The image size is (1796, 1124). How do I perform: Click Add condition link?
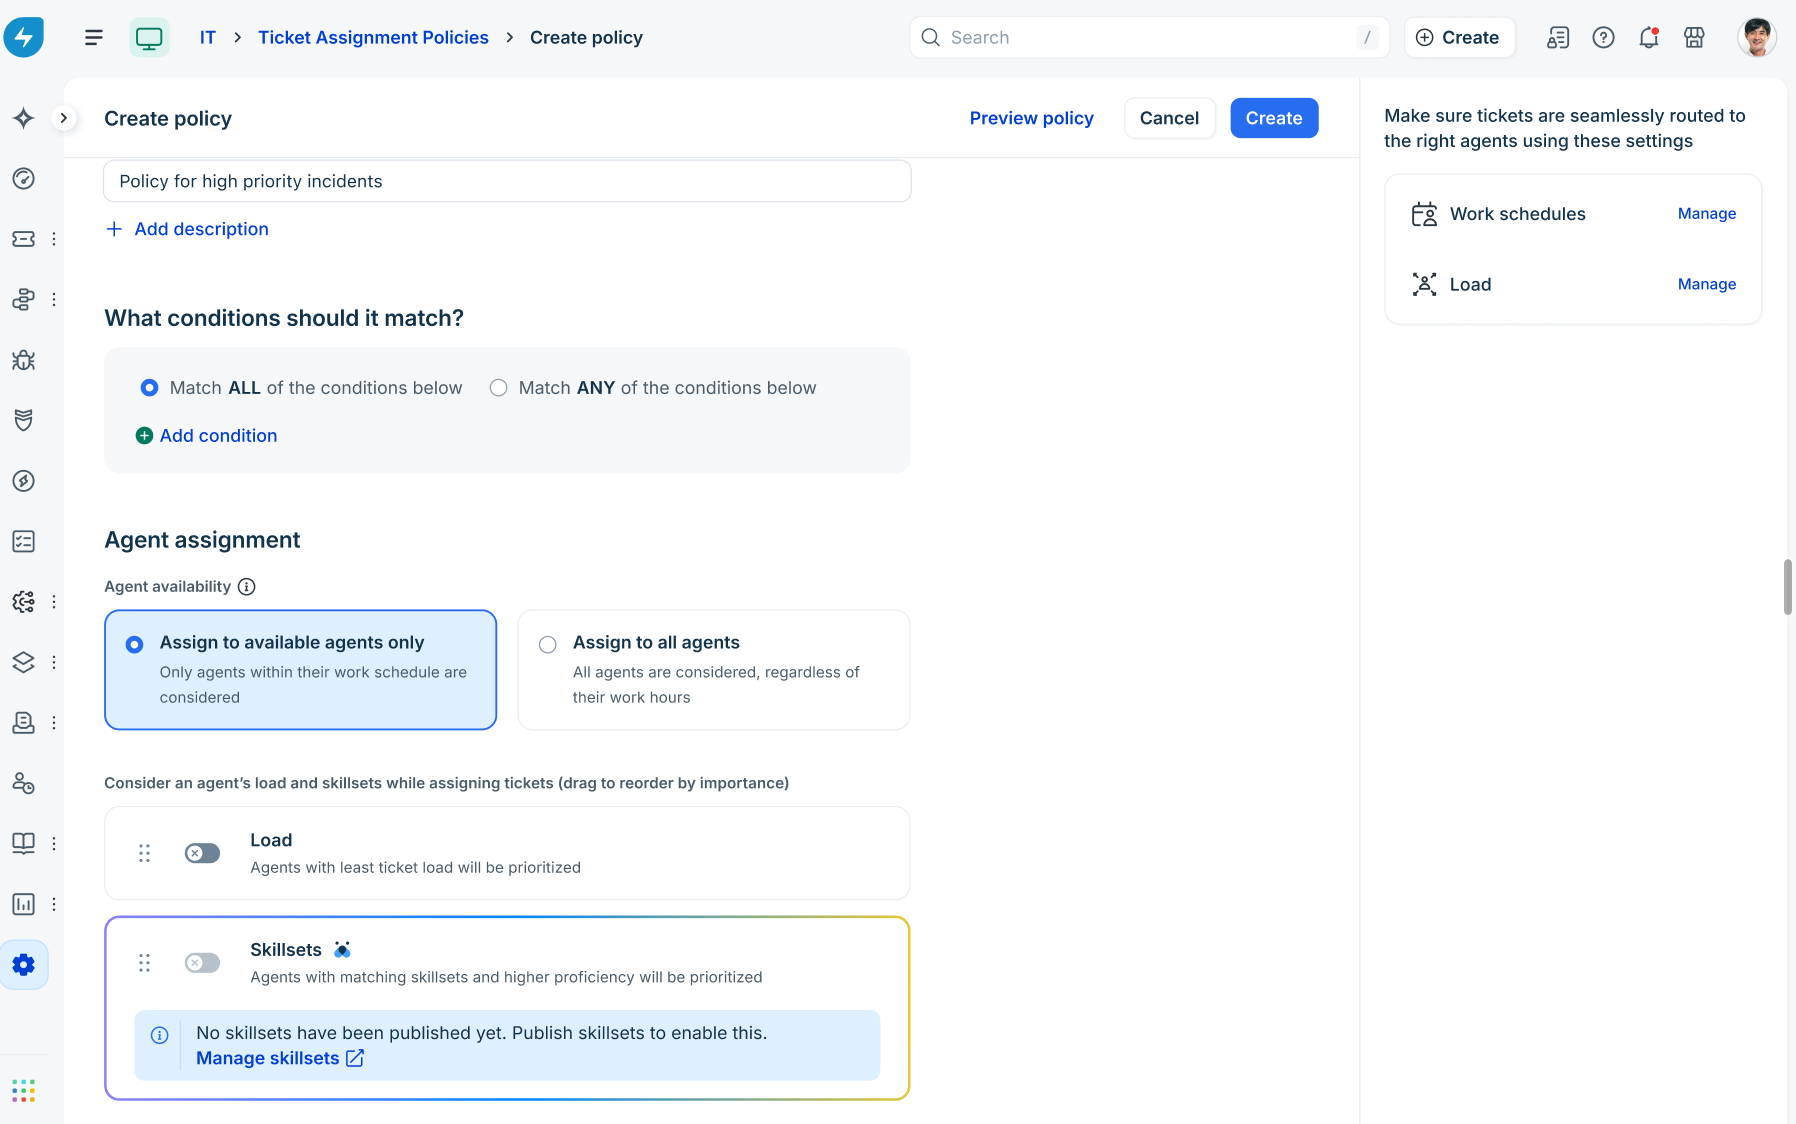pos(207,436)
